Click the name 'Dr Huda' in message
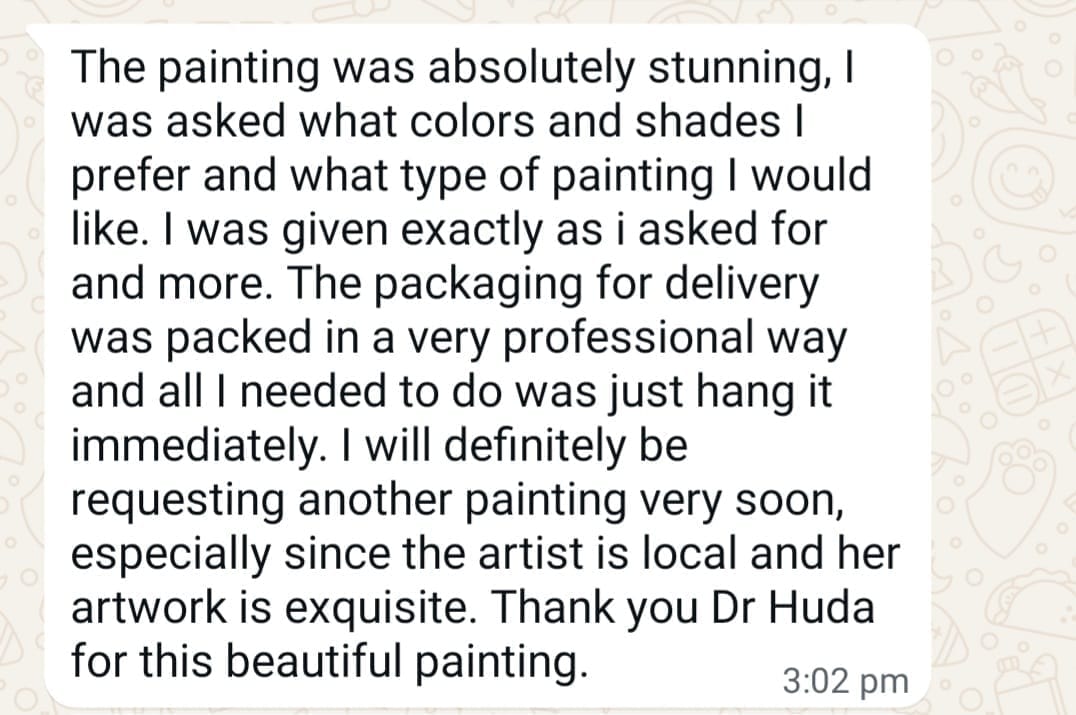This screenshot has height=715, width=1076. point(793,607)
